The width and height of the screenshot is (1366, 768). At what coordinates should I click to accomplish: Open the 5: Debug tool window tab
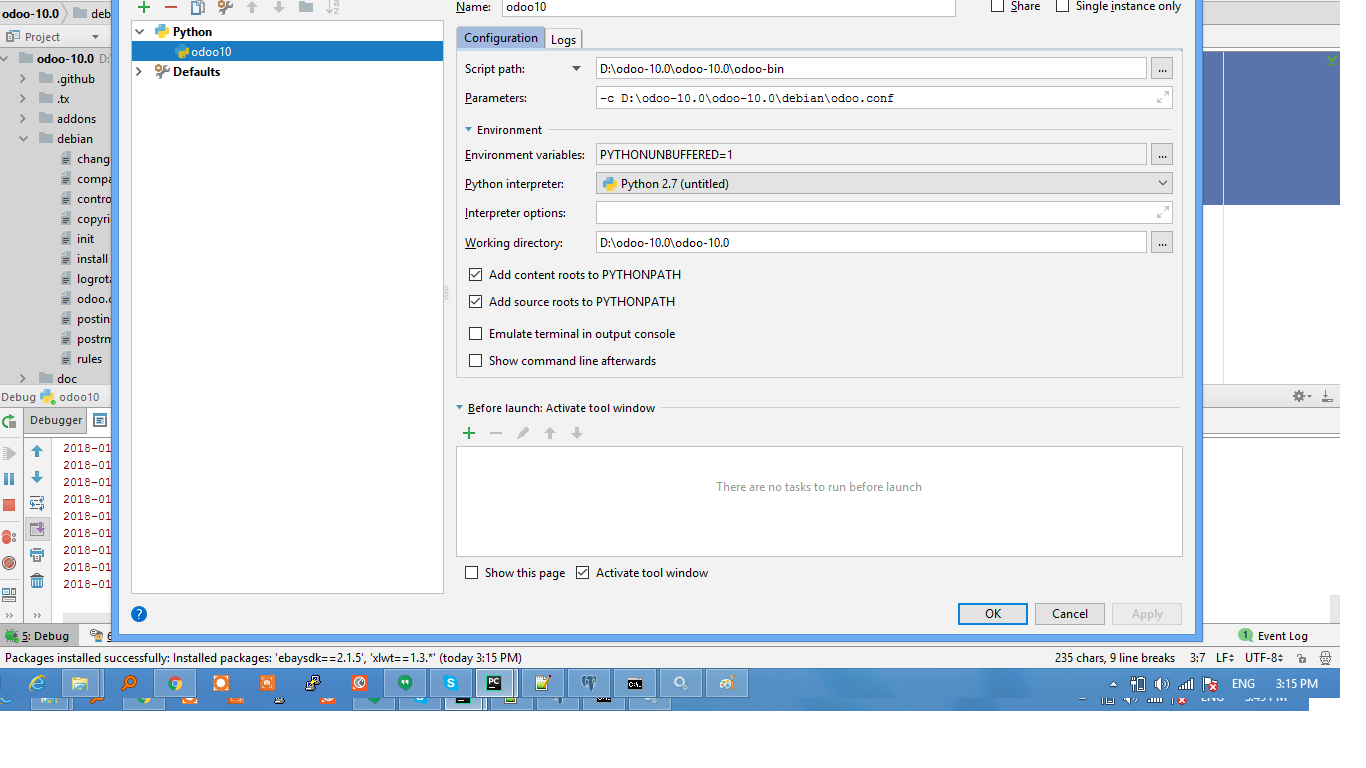[x=37, y=636]
